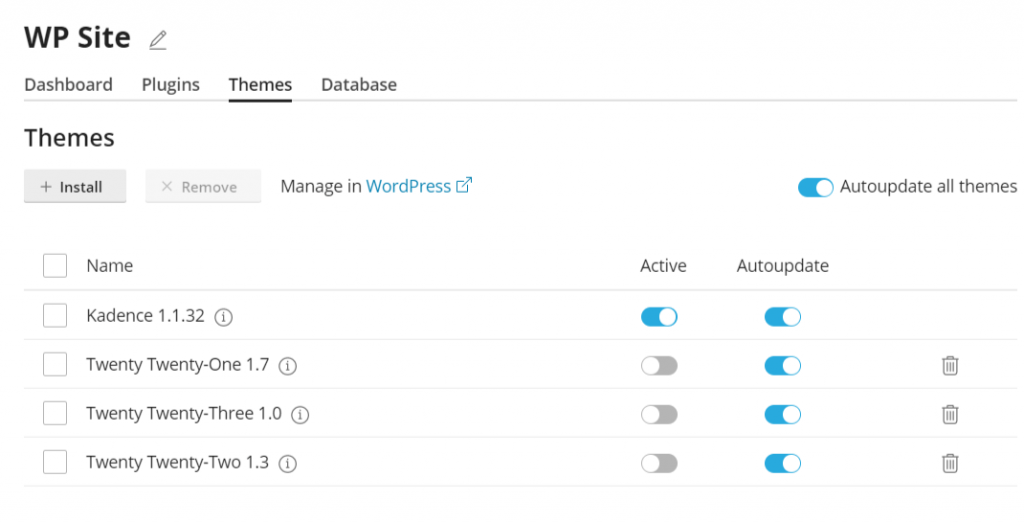Image resolution: width=1024 pixels, height=522 pixels.
Task: Open the WordPress external link
Action: coord(418,186)
